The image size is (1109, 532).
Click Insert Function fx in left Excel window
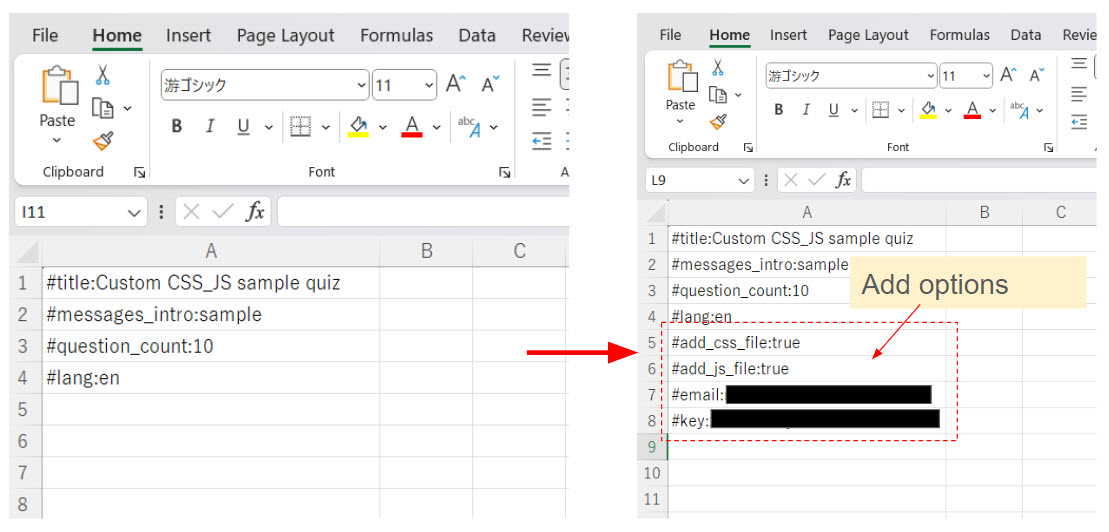point(255,211)
